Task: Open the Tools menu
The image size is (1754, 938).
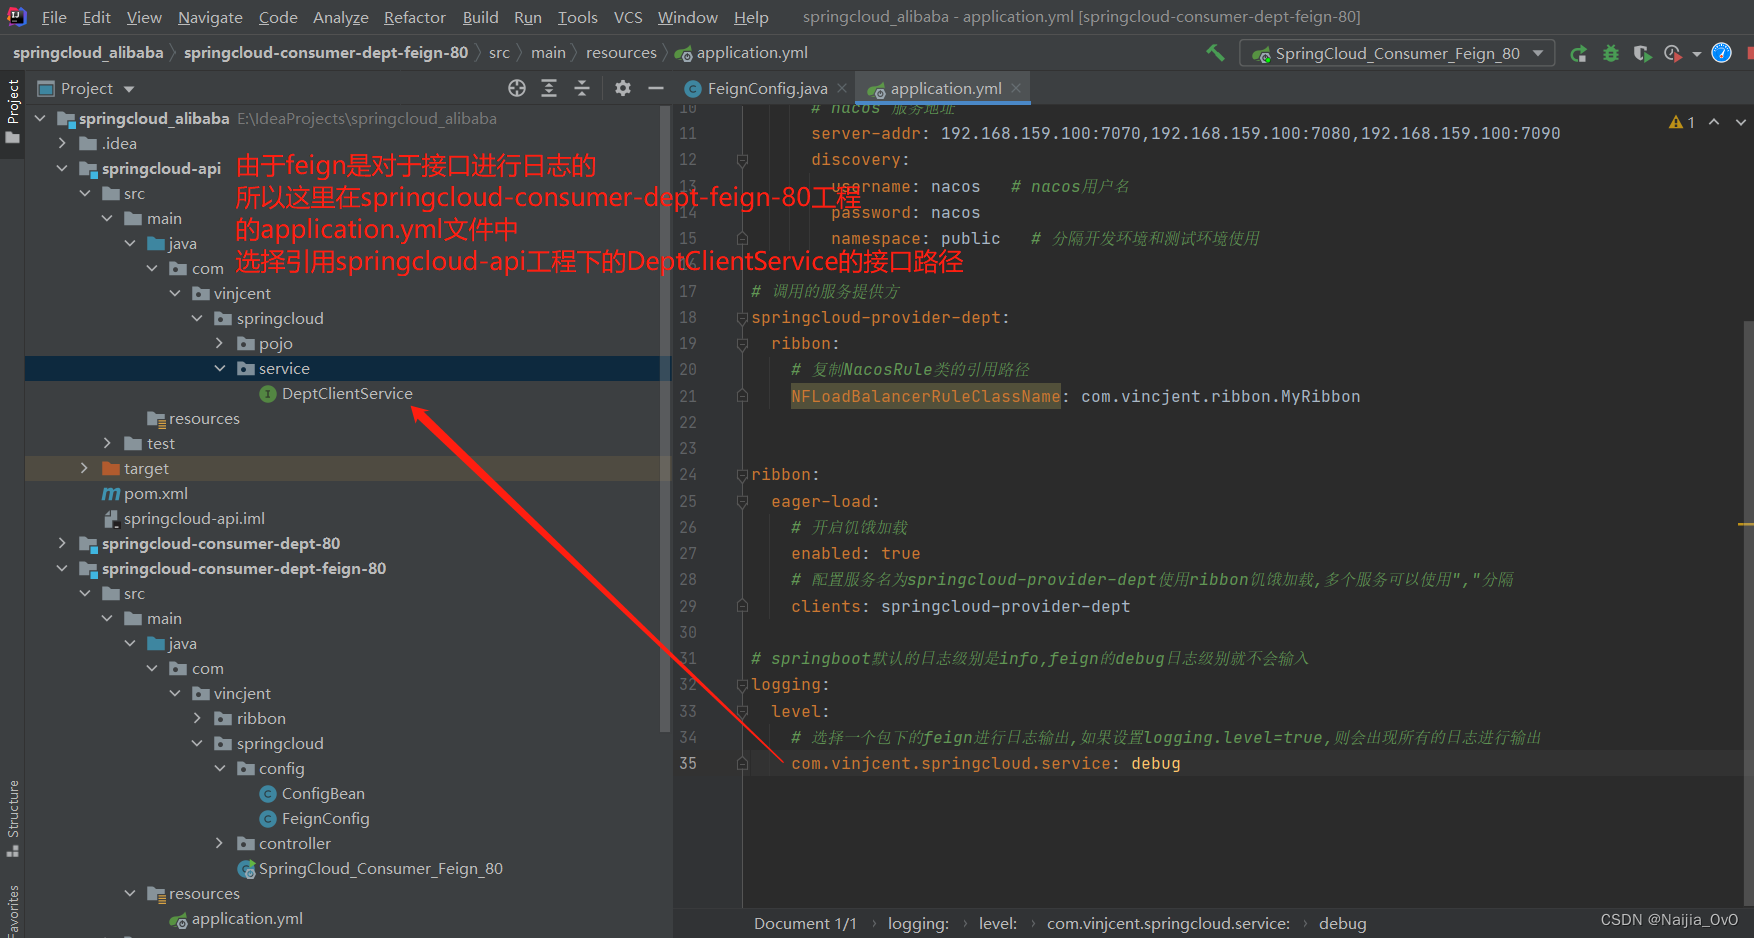Action: click(577, 17)
